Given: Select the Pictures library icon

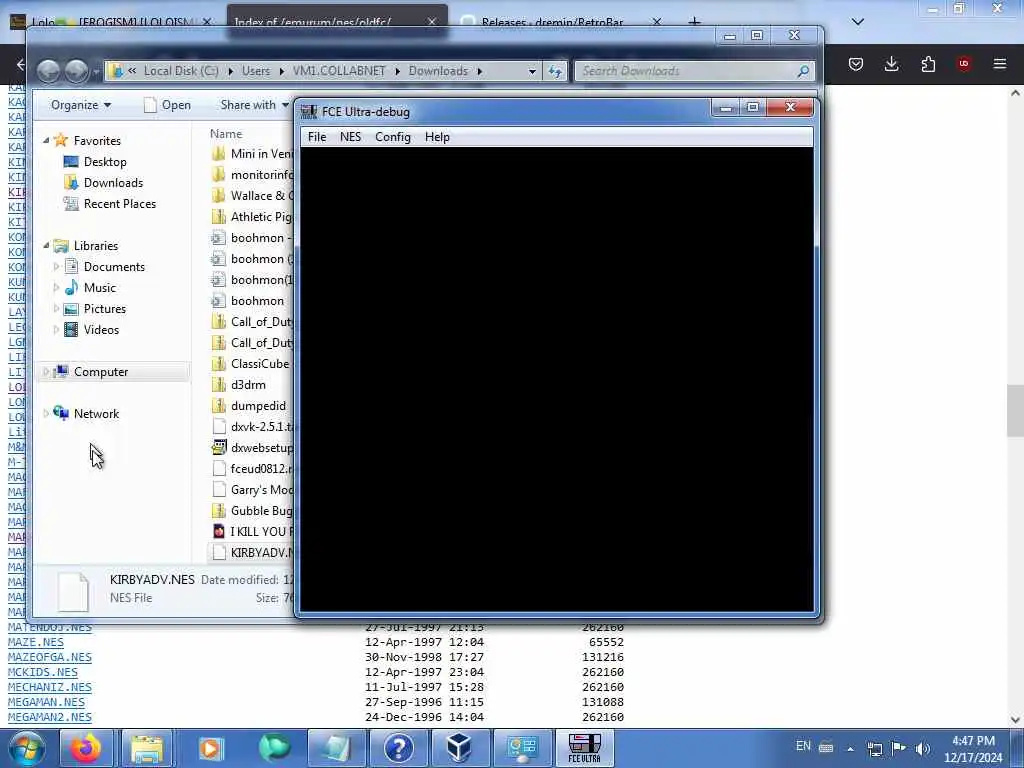Looking at the screenshot, I should tap(71, 308).
